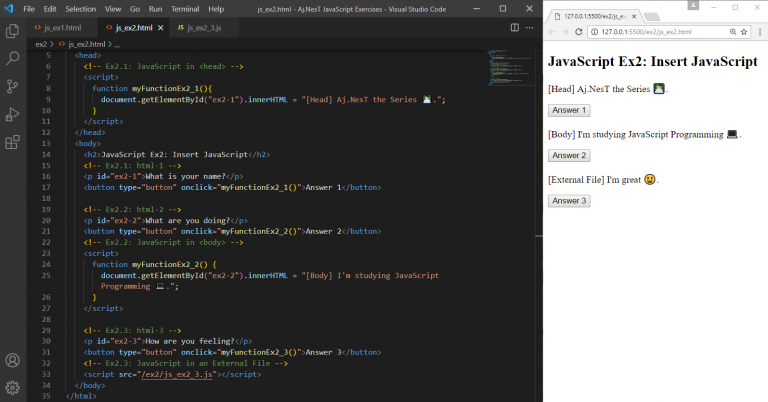
Task: Open the Accounts icon in activity bar
Action: [13, 360]
